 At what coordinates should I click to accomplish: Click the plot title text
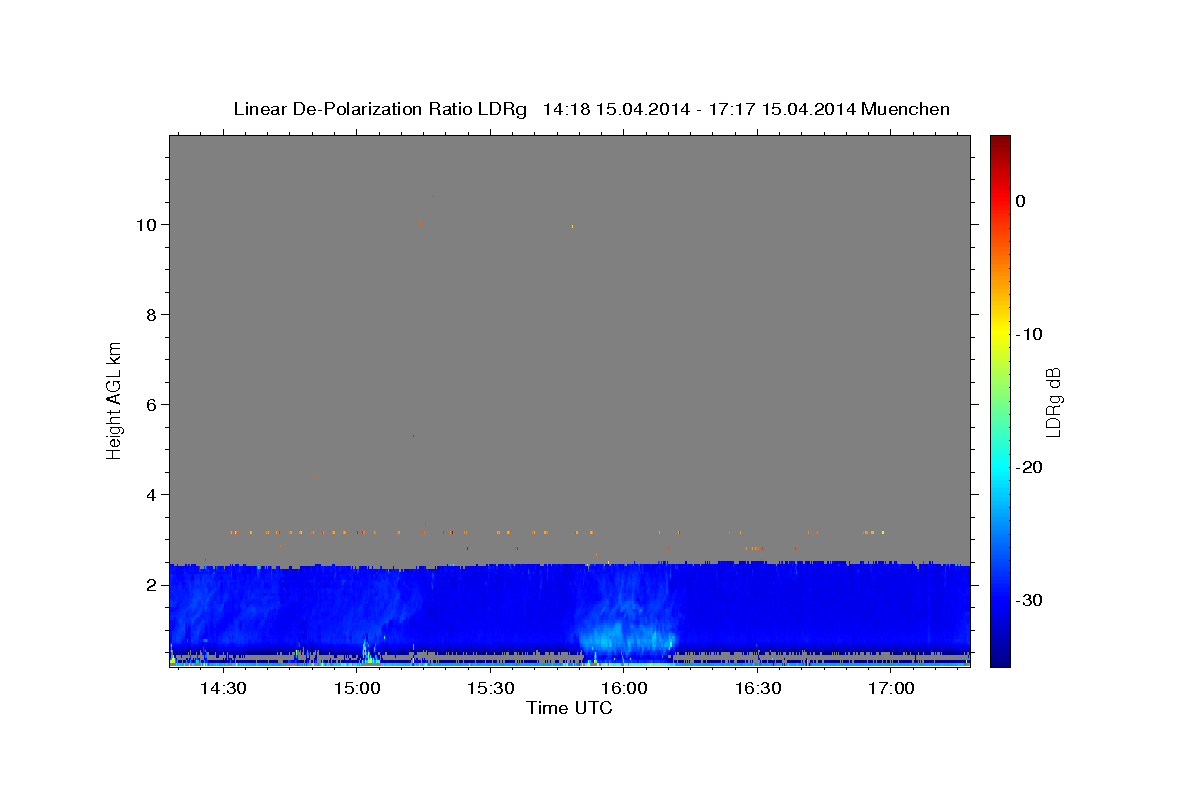pyautogui.click(x=591, y=109)
